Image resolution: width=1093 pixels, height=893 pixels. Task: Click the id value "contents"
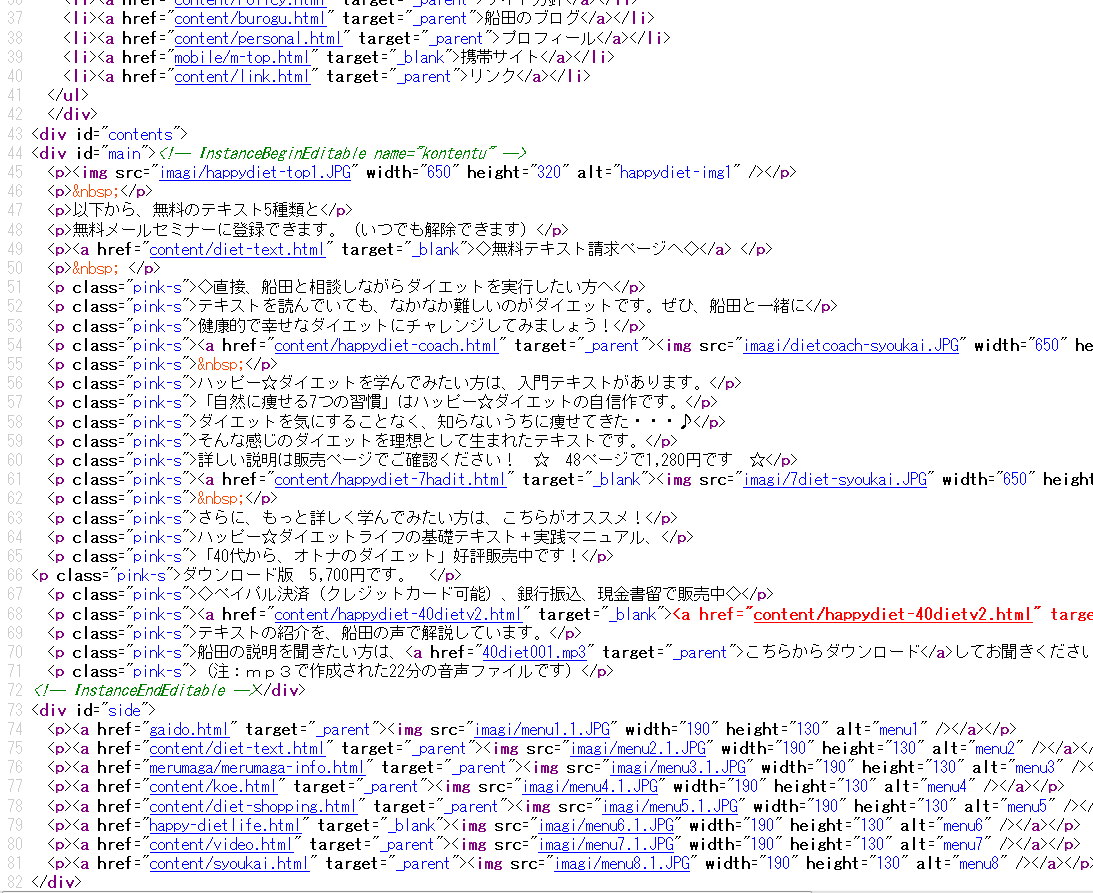142,134
